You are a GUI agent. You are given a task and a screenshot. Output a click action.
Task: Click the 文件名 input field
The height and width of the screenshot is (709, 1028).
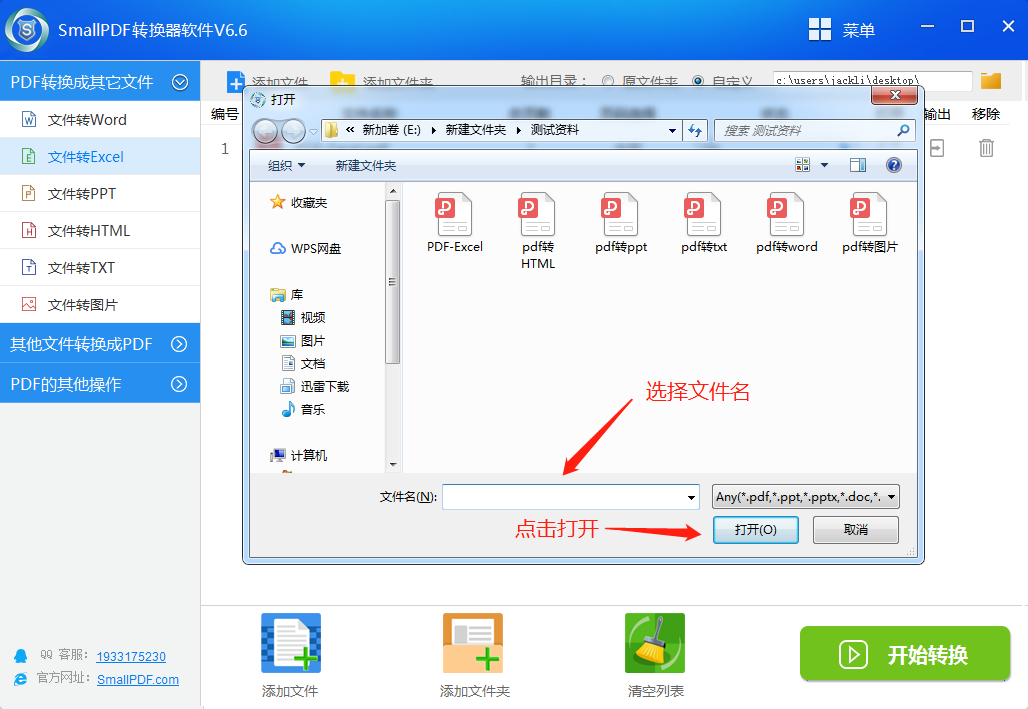click(570, 497)
